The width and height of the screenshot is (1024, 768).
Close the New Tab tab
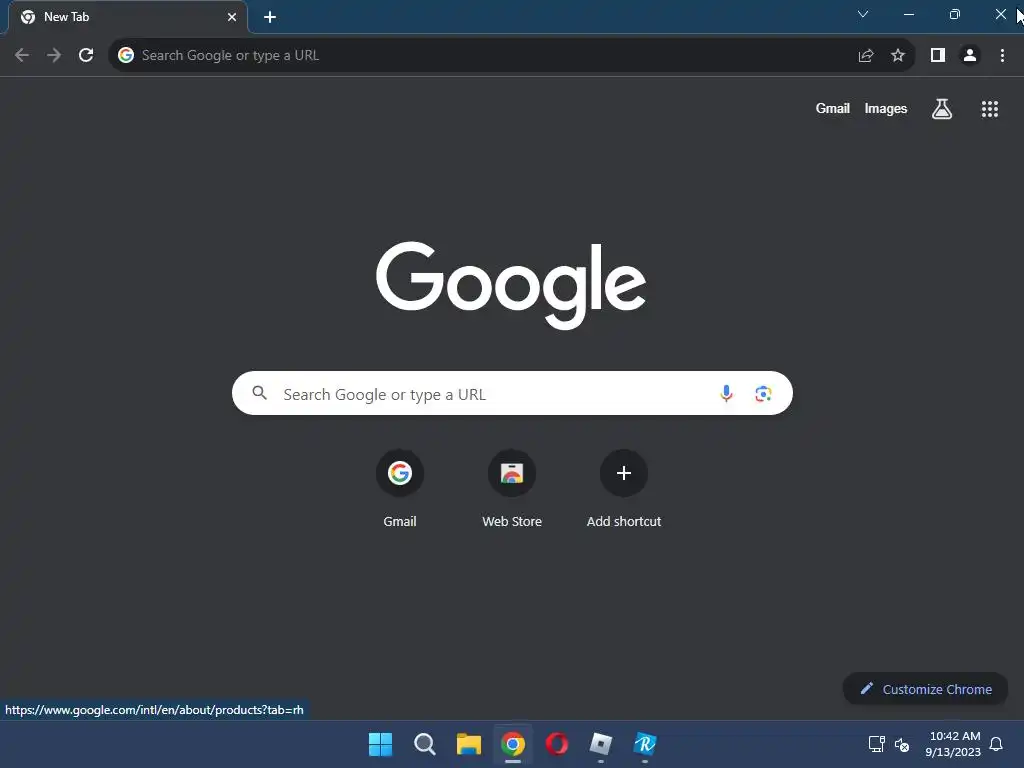pos(232,17)
